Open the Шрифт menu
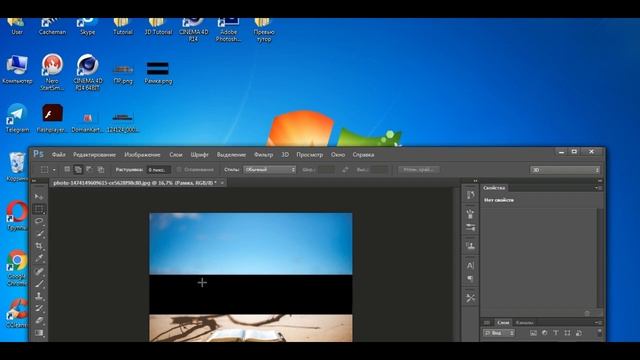Image resolution: width=640 pixels, height=360 pixels. 199,155
